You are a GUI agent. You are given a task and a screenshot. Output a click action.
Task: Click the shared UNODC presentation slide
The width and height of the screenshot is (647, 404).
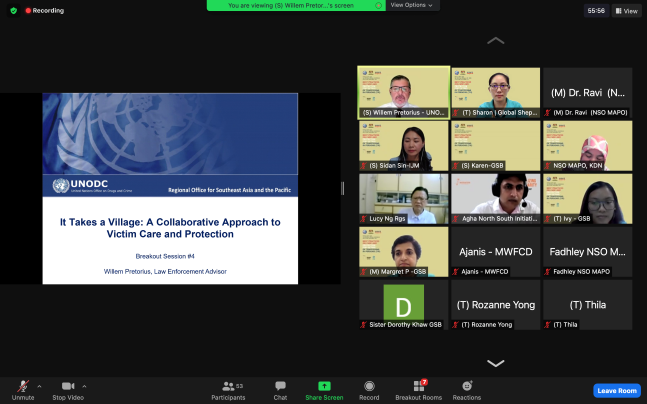point(169,188)
